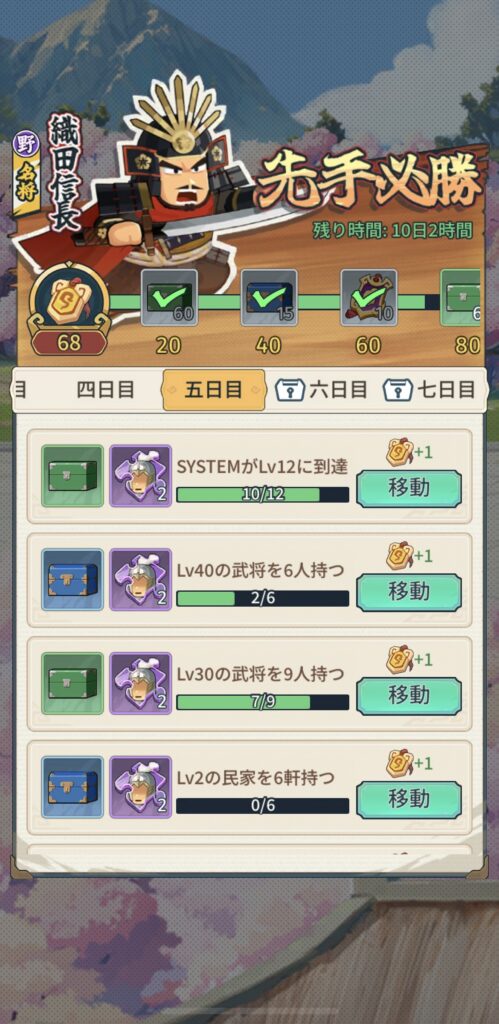The height and width of the screenshot is (1024, 499).
Task: Click 移動 for Lv40の武将を6人持つ
Action: click(409, 593)
